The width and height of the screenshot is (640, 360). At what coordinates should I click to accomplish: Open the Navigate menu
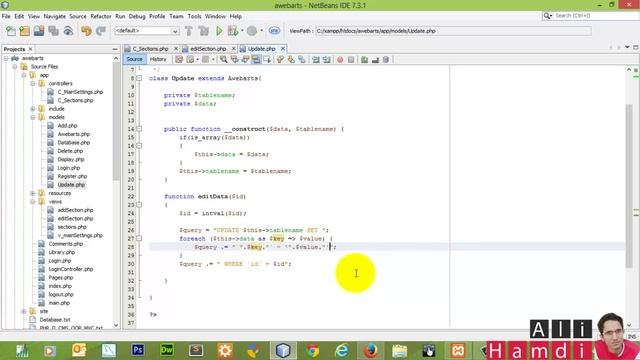point(55,16)
